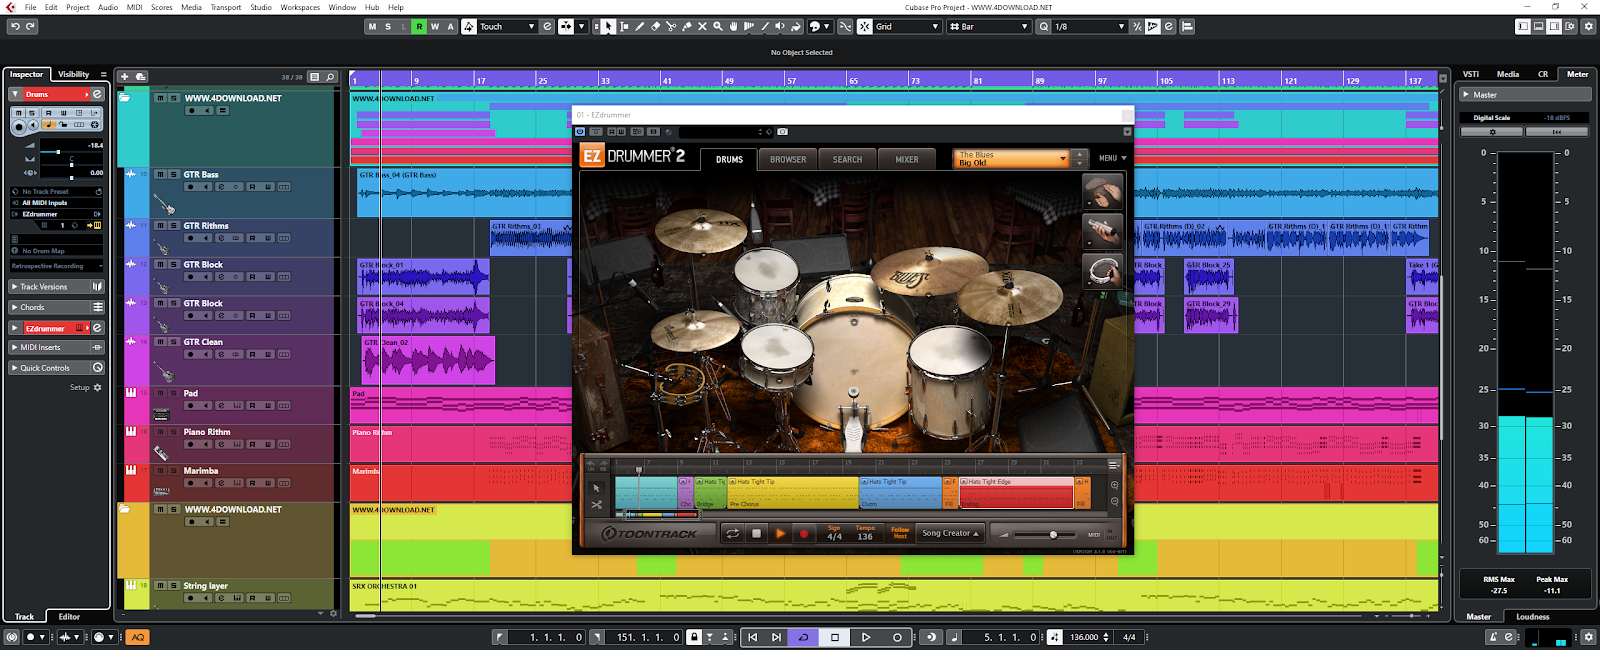Toggle the green Read automation (R) button

tap(419, 27)
